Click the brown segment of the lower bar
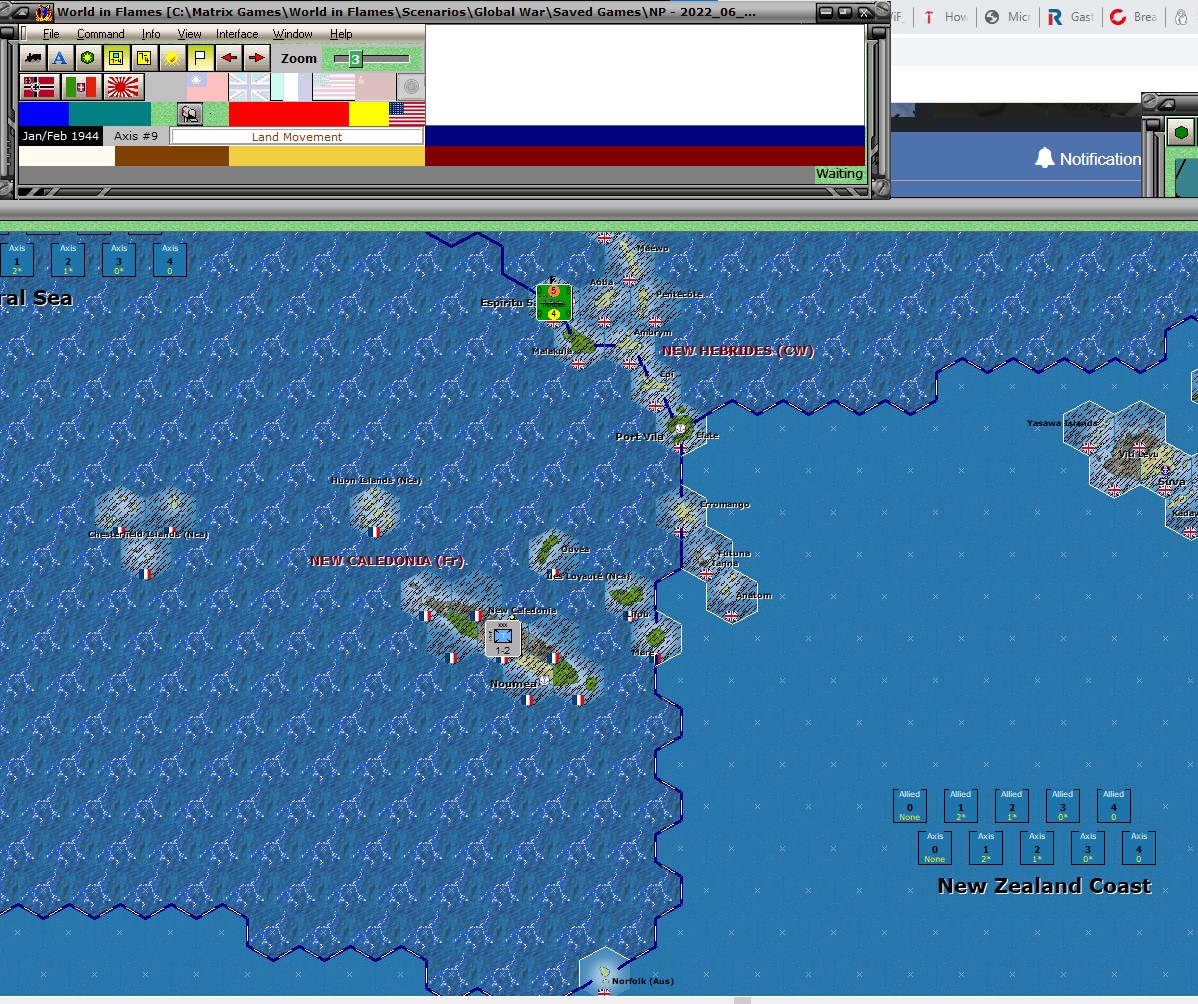The image size is (1198, 1004). pyautogui.click(x=172, y=156)
